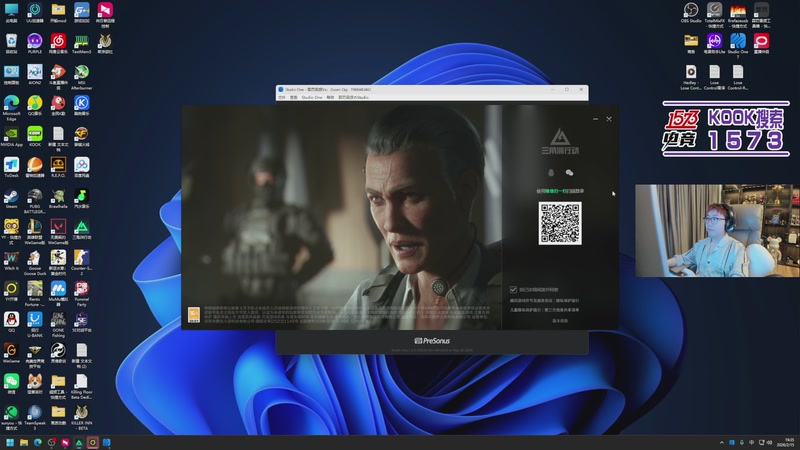The width and height of the screenshot is (800, 450).
Task: Click the KILLER INN - BETA desktop icon
Action: pos(82,417)
